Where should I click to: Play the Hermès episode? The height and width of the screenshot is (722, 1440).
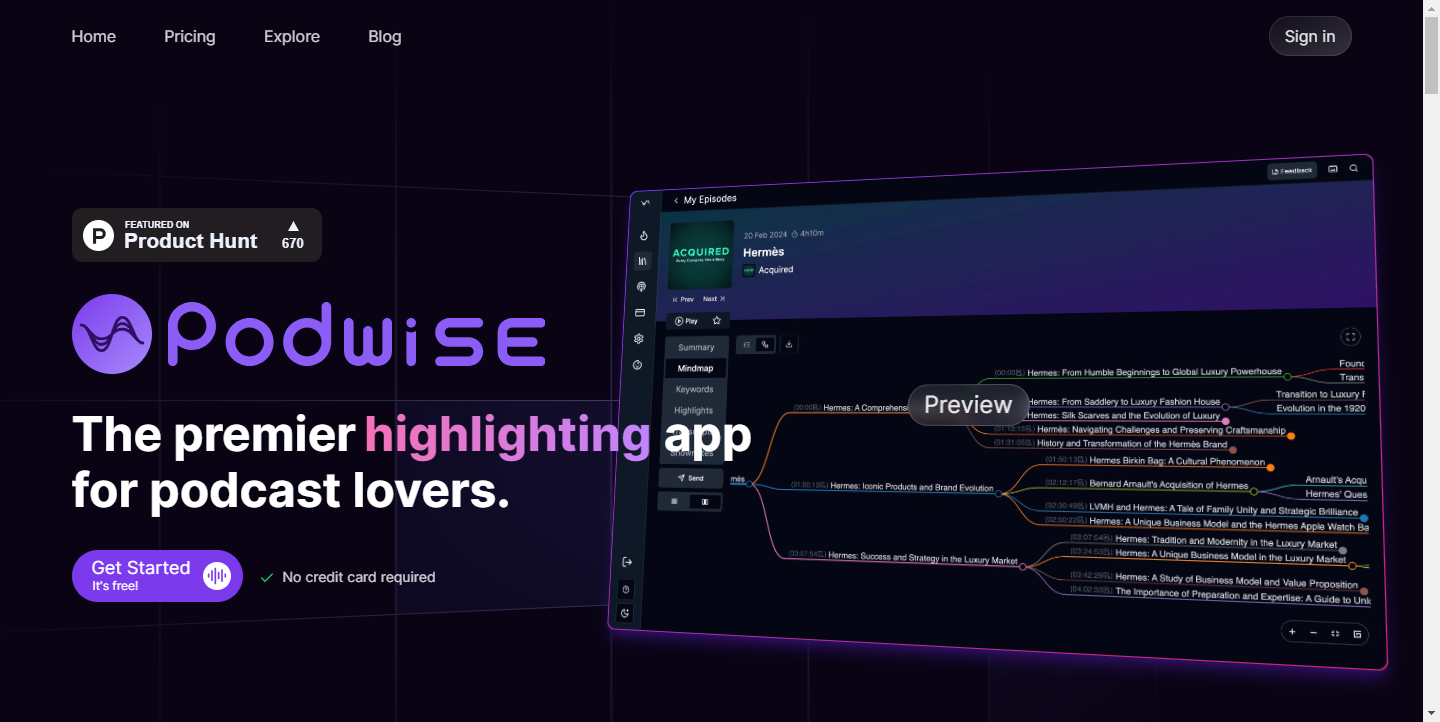pyautogui.click(x=686, y=321)
